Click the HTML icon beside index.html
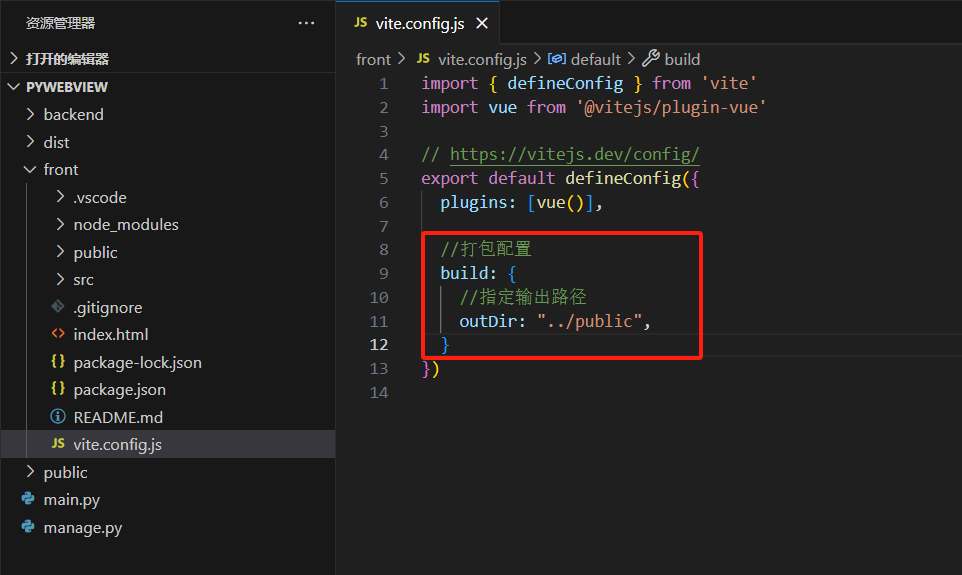The height and width of the screenshot is (575, 962). 58,334
